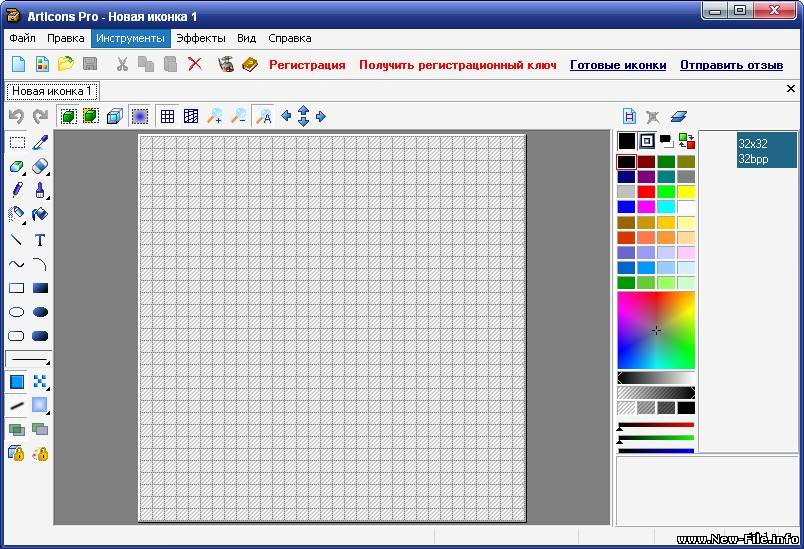Screen dimensions: 804x549
Task: Click the new multi-color icon wizard button
Action: (x=42, y=64)
